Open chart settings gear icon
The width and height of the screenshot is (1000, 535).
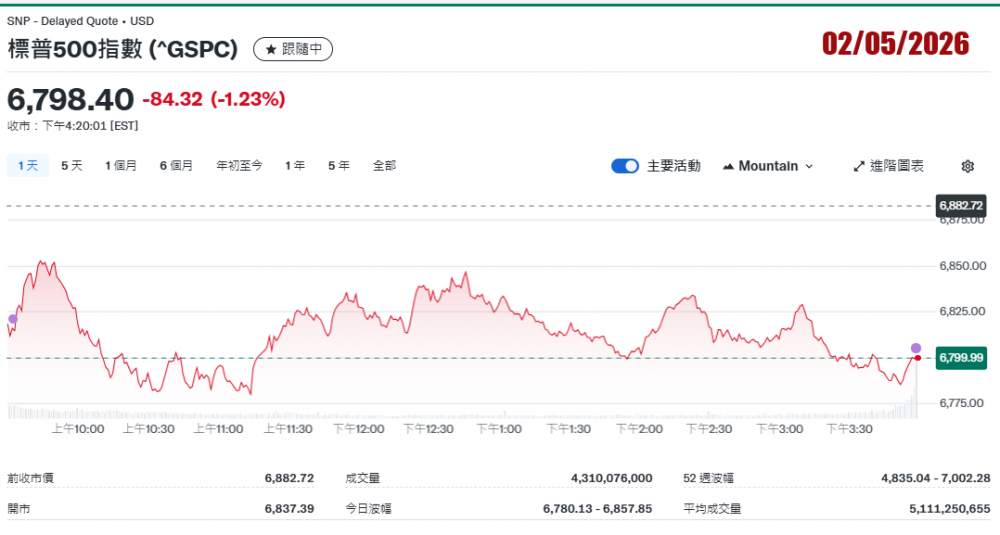pyautogui.click(x=967, y=166)
